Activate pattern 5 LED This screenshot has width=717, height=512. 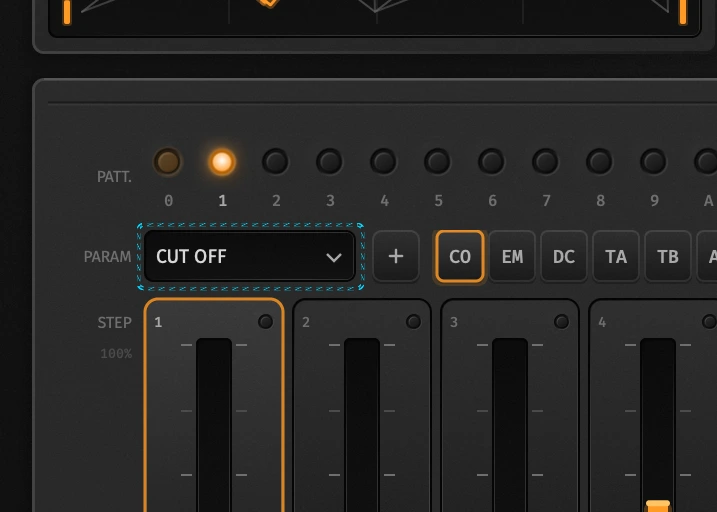tap(437, 161)
